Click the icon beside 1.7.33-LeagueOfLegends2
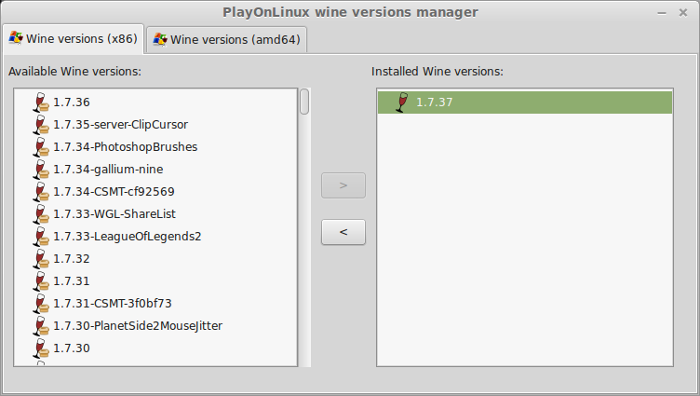Image resolution: width=700 pixels, height=396 pixels. (41, 236)
